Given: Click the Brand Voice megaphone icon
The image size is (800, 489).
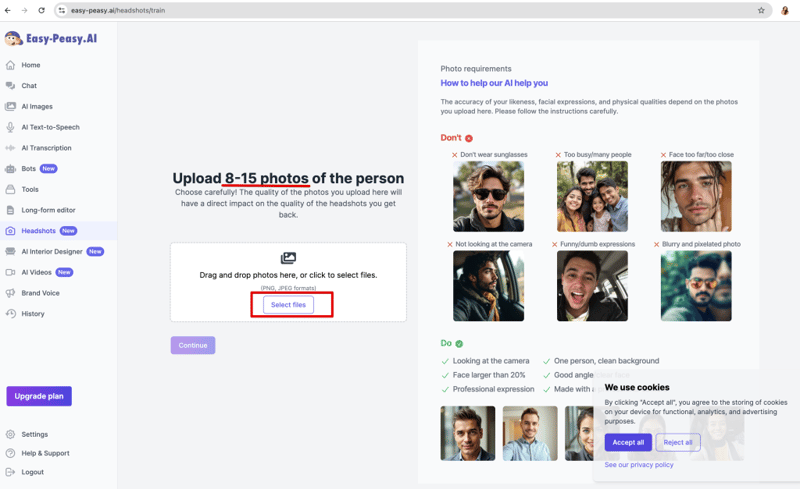Looking at the screenshot, I should point(11,293).
